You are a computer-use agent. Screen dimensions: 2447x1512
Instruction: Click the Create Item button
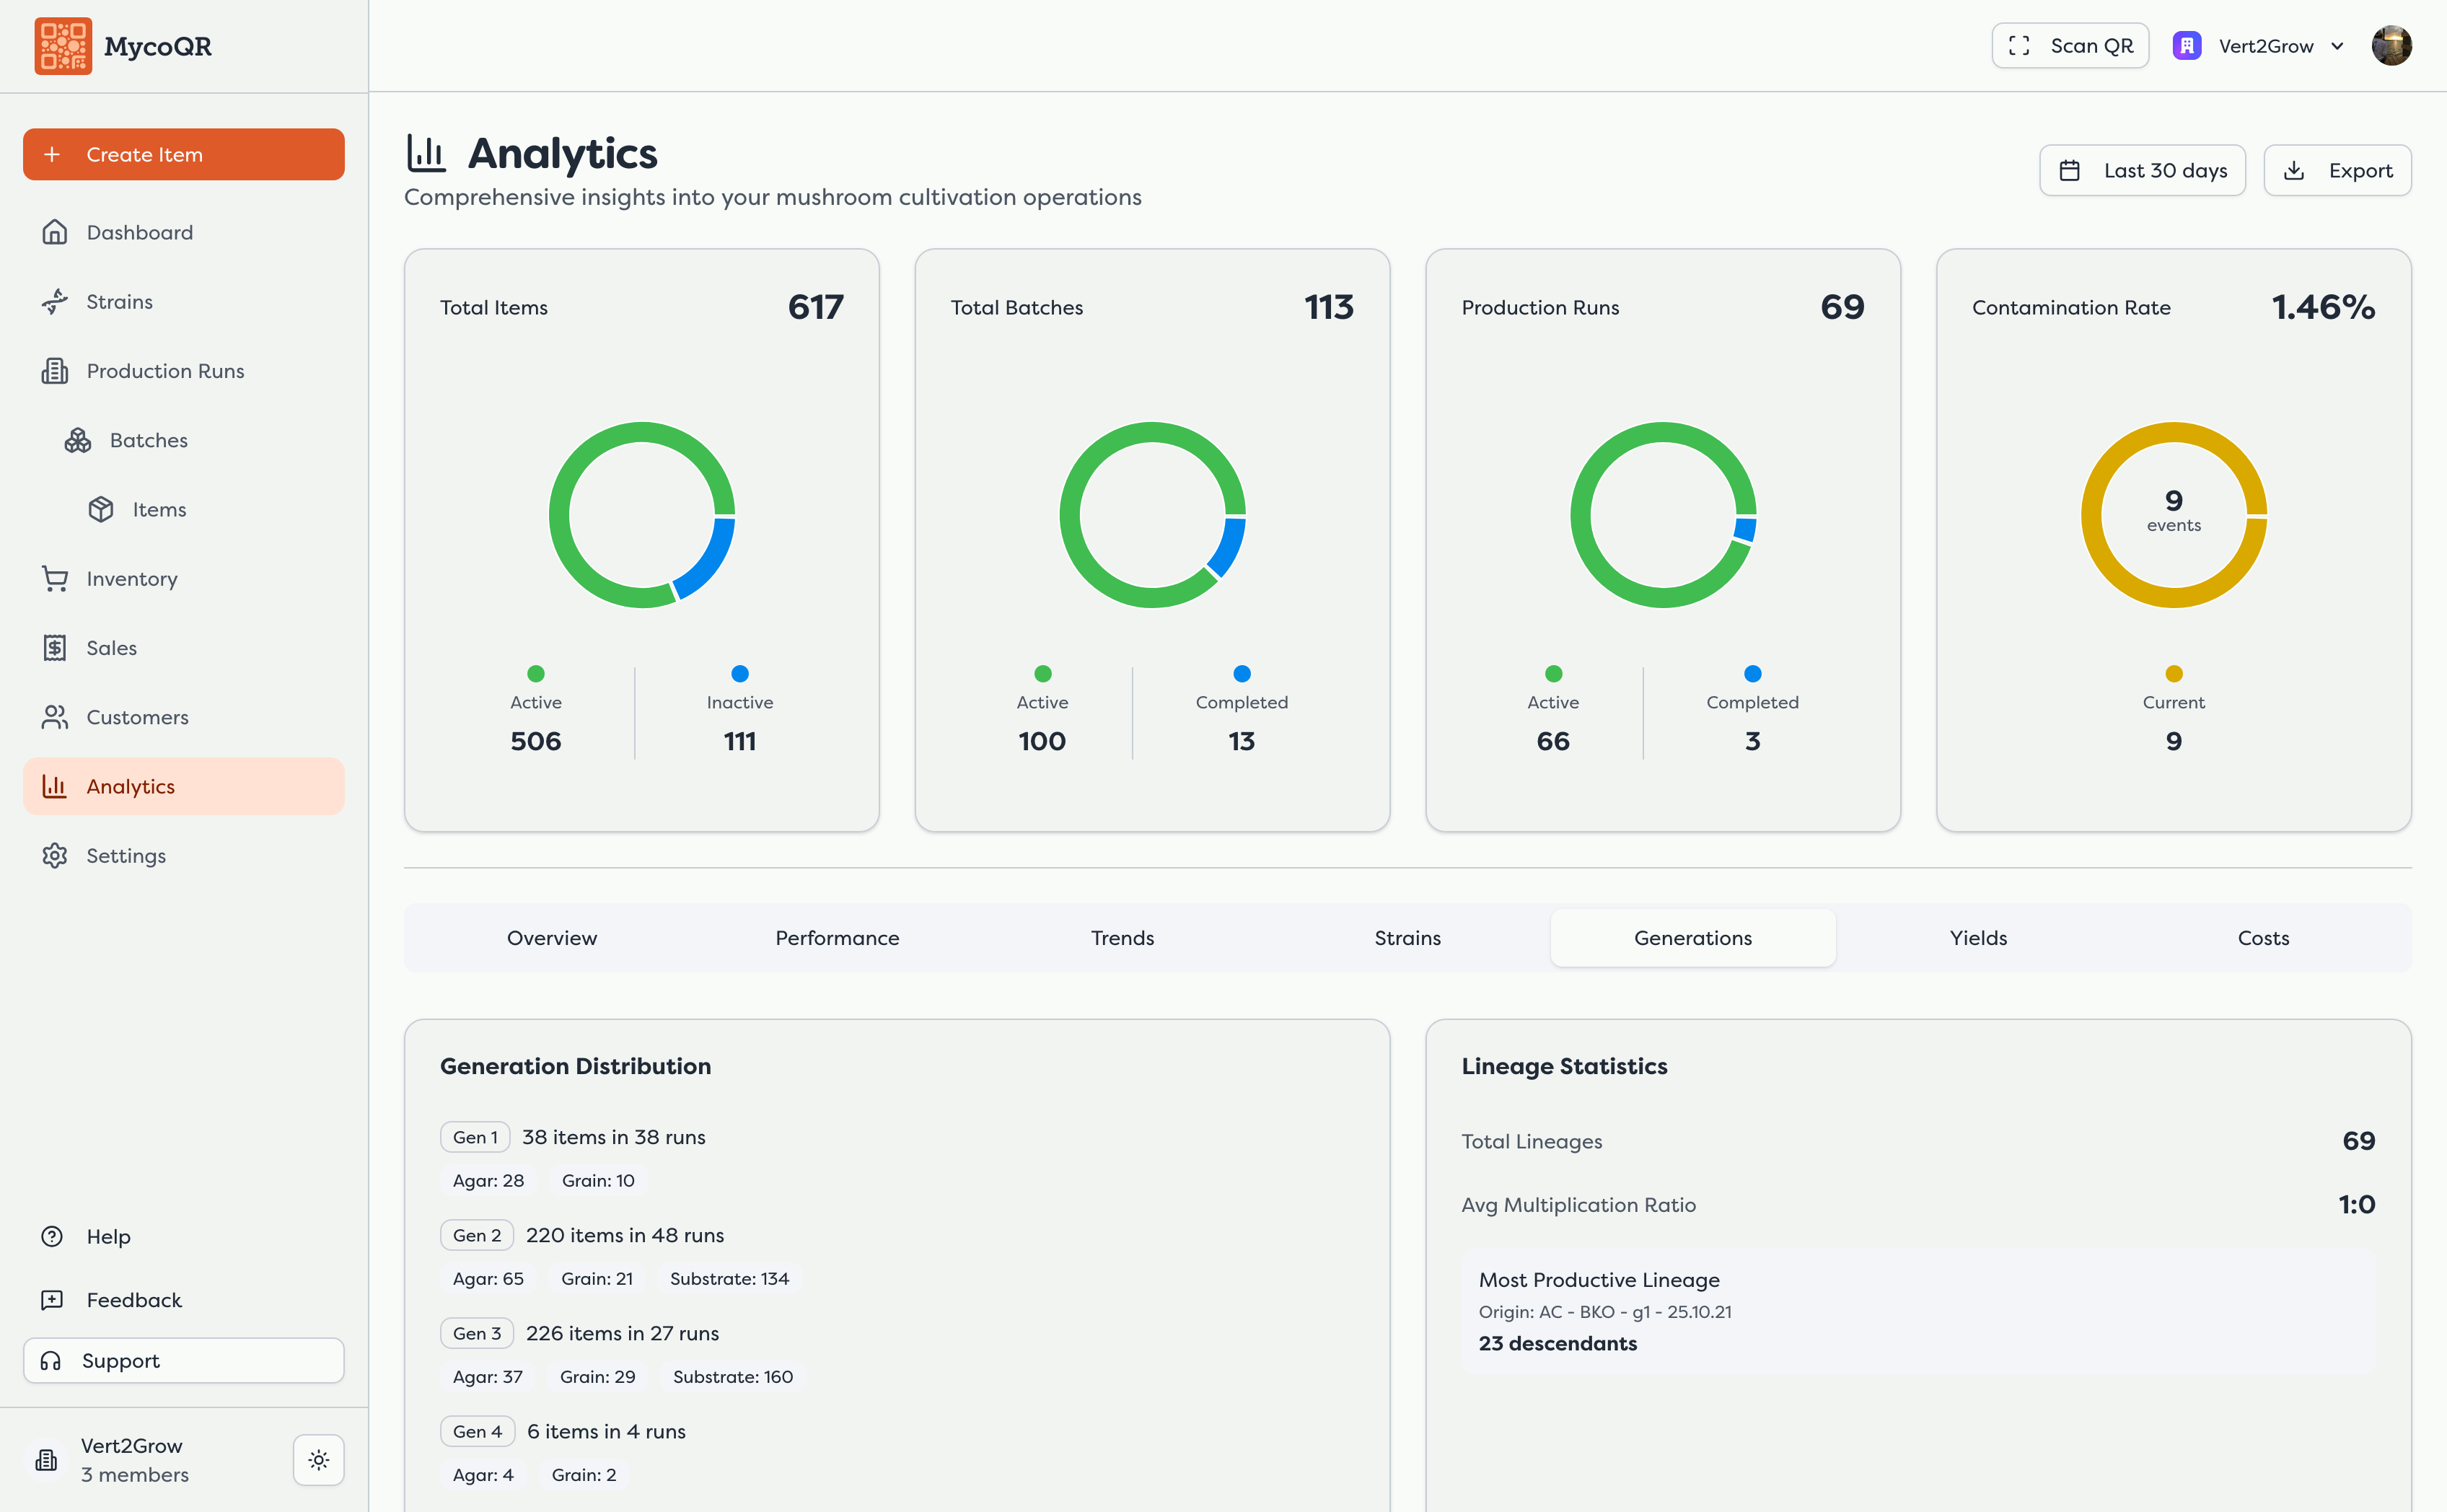coord(184,155)
